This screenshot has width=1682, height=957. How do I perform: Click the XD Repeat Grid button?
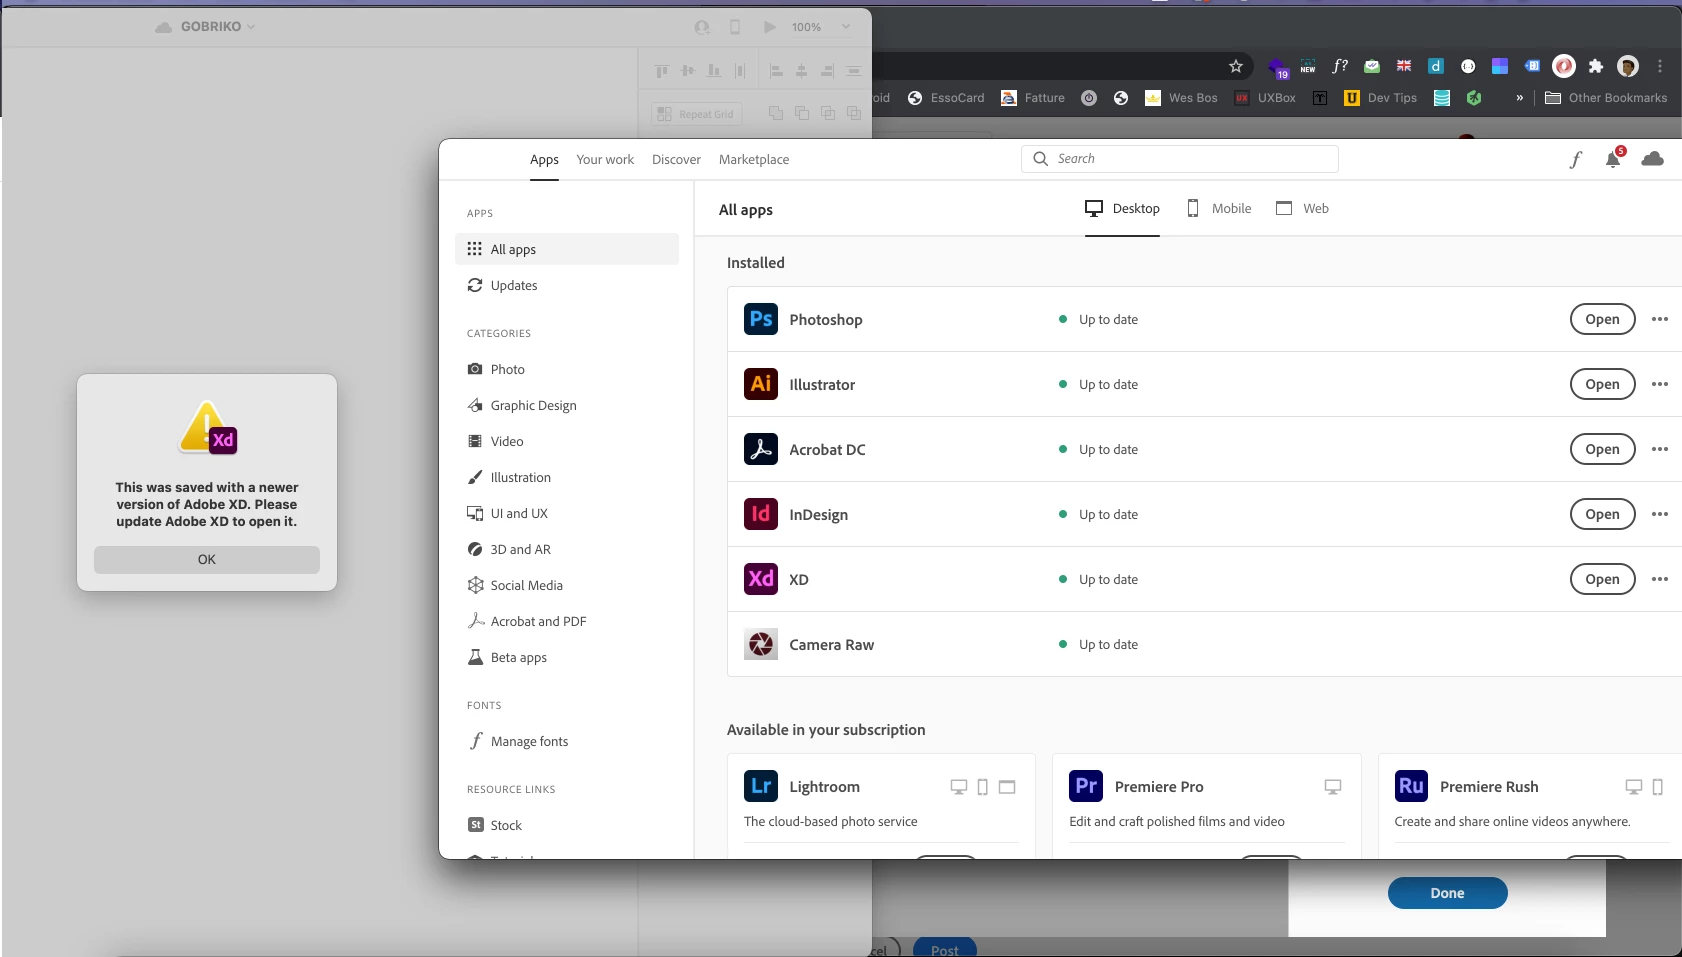point(696,114)
